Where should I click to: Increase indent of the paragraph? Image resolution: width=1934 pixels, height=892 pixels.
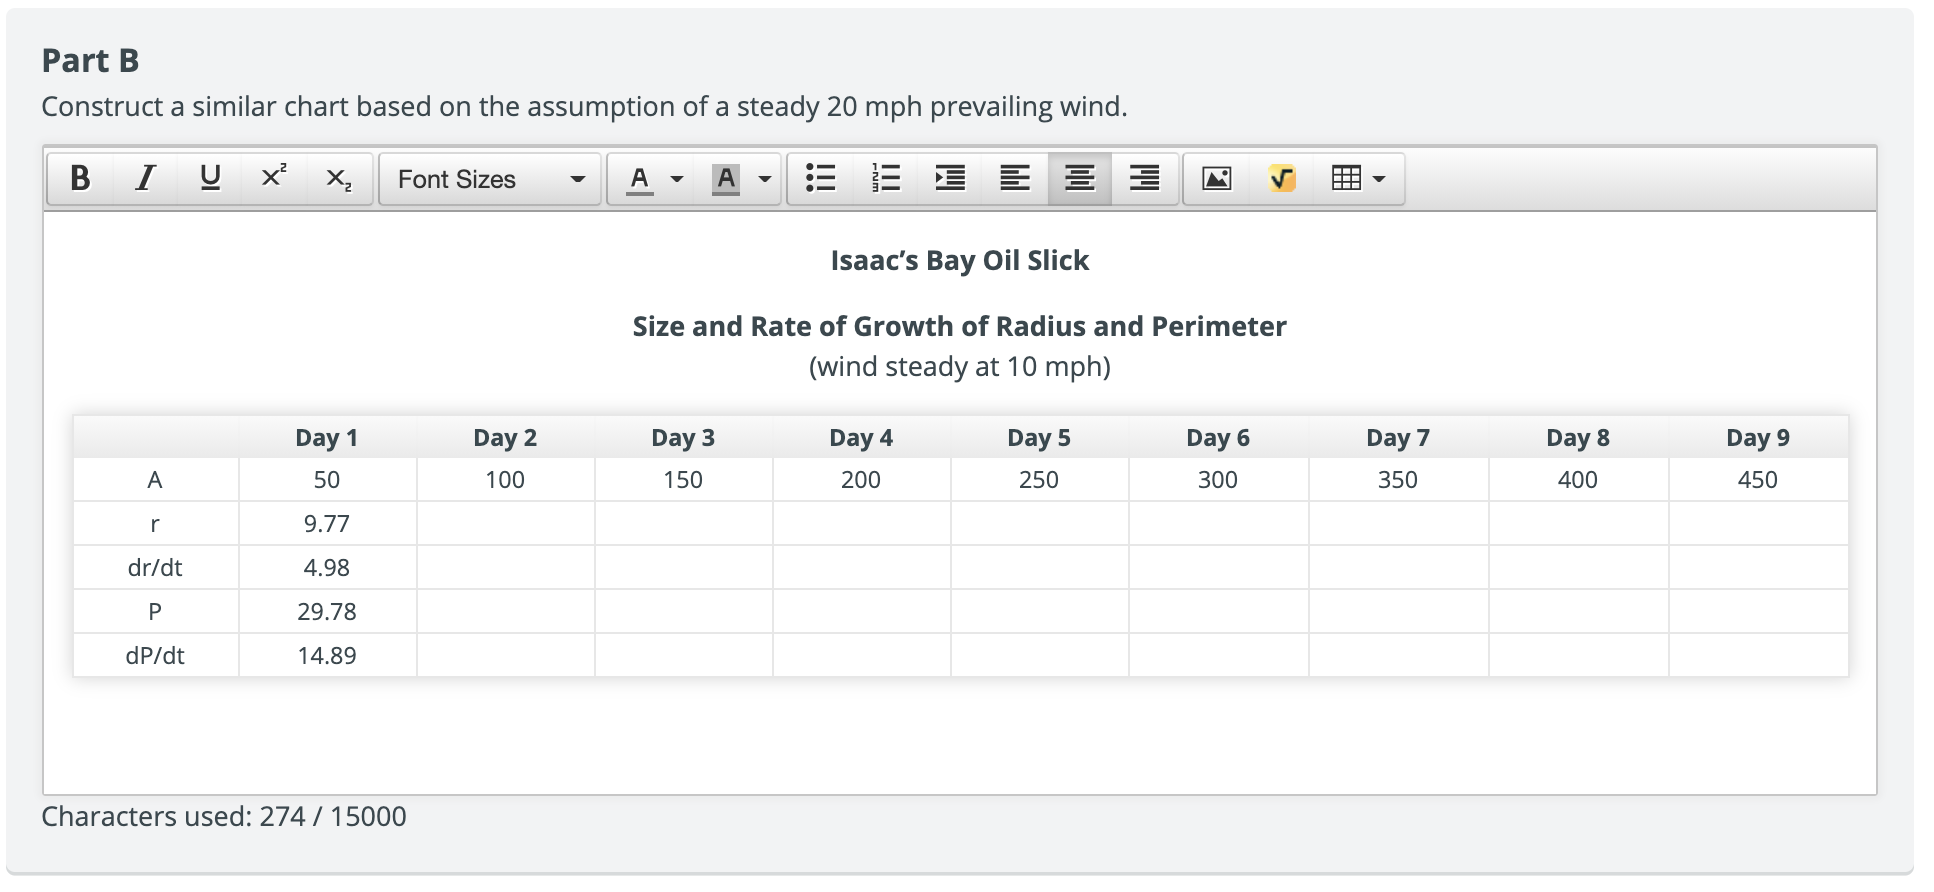pos(950,179)
